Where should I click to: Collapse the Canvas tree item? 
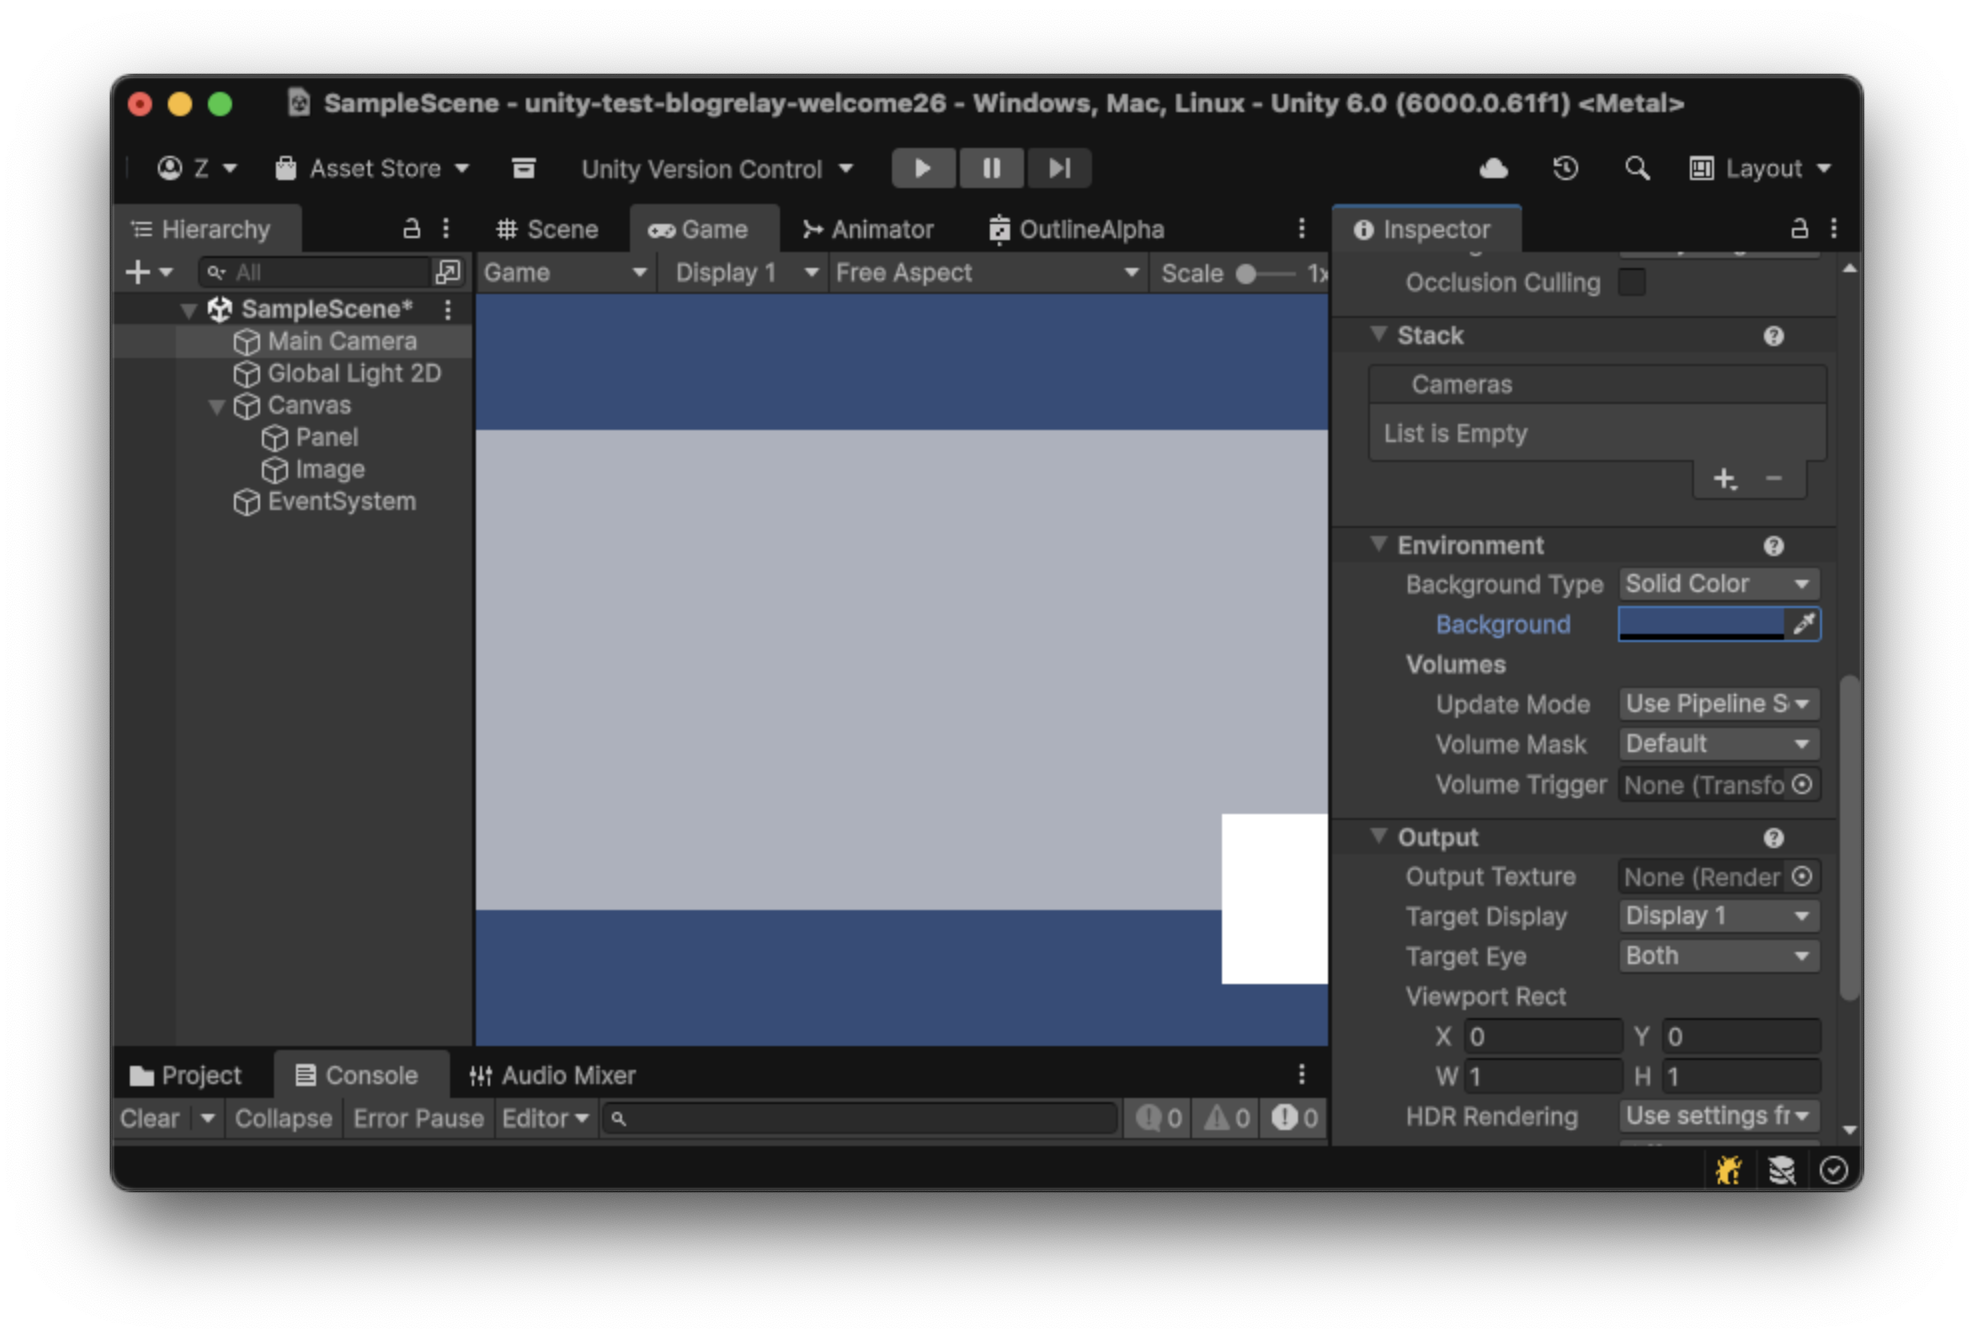coord(217,406)
